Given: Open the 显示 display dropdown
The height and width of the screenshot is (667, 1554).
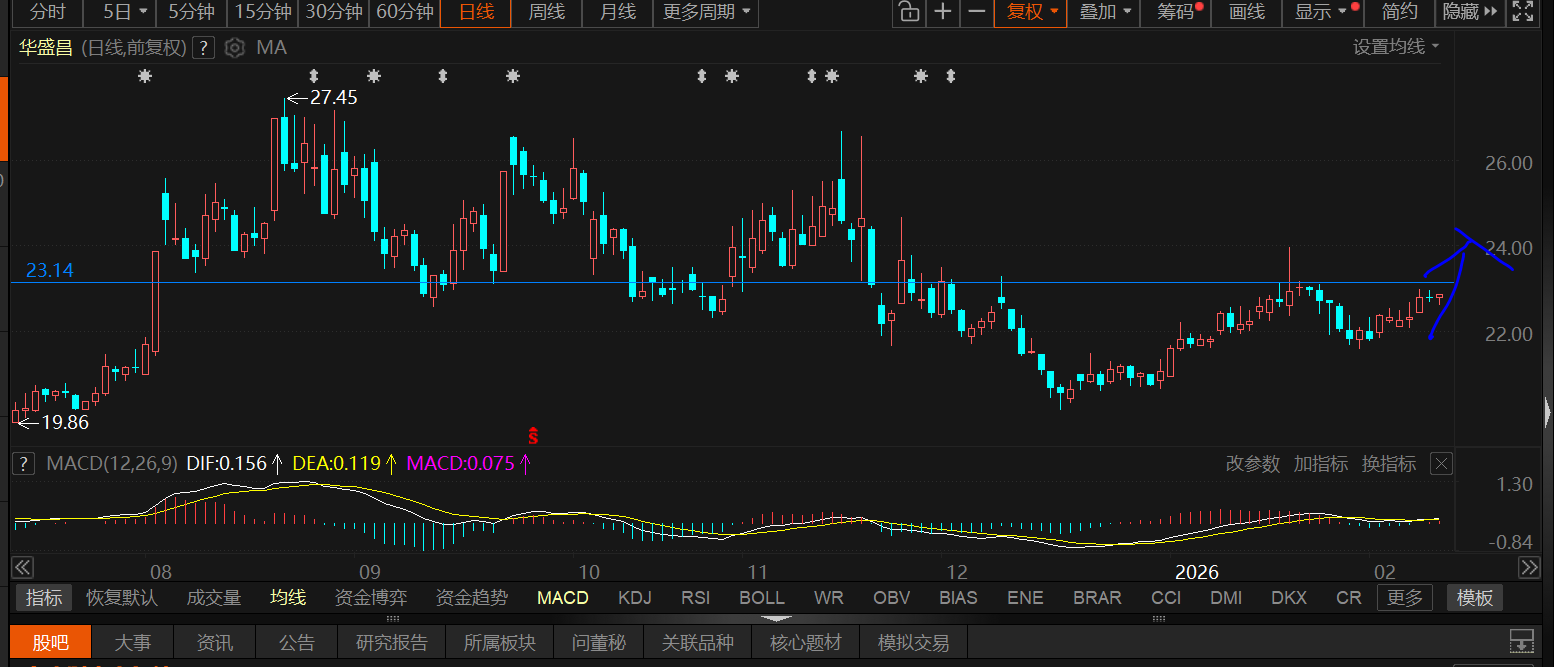Looking at the screenshot, I should (x=1322, y=12).
